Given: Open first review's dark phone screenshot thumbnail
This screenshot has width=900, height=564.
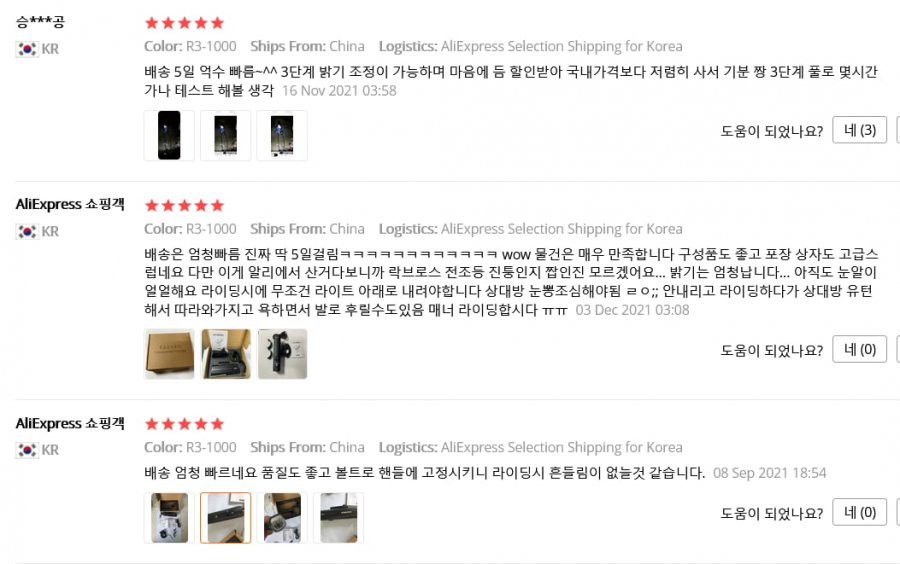Looking at the screenshot, I should (169, 135).
